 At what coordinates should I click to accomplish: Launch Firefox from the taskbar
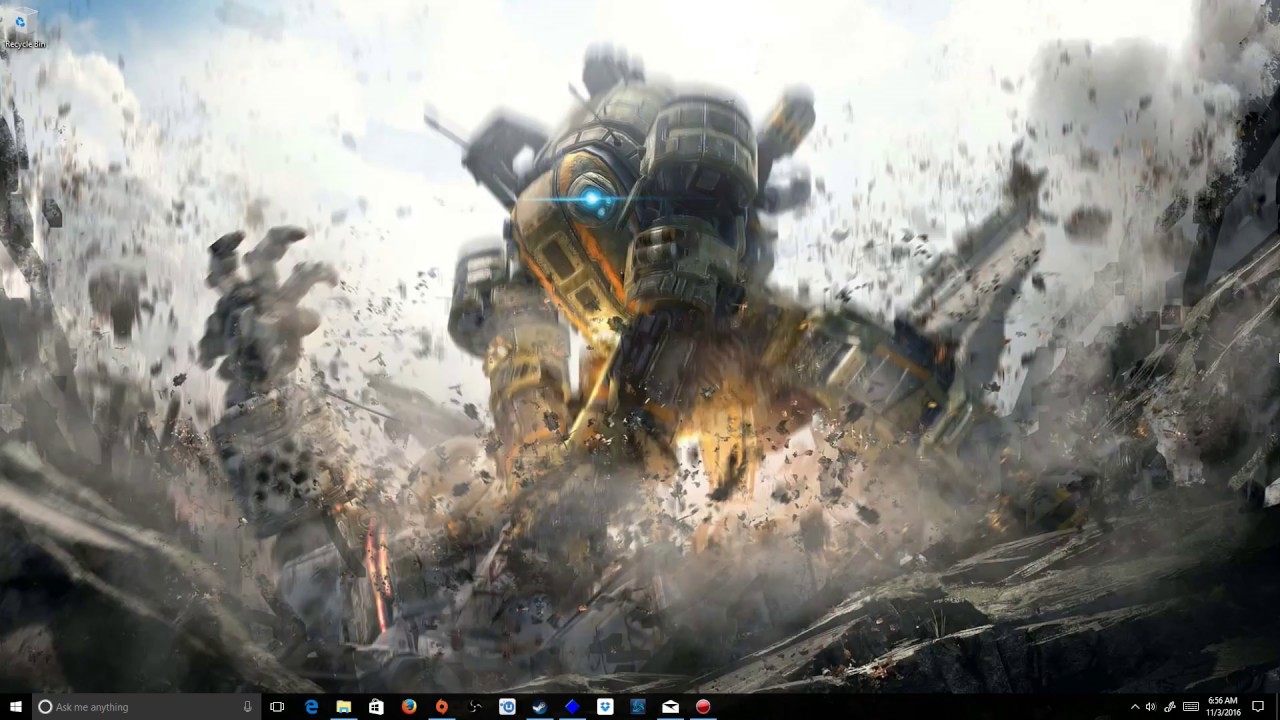tap(409, 707)
